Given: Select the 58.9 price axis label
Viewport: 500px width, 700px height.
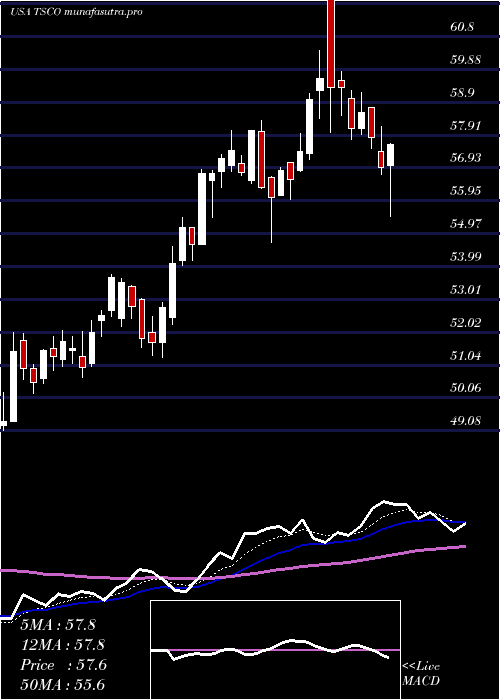Looking at the screenshot, I should (x=462, y=93).
